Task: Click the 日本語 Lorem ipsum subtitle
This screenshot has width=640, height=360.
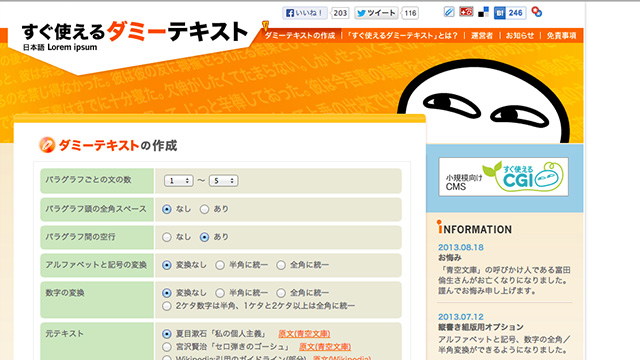Action: (x=60, y=47)
